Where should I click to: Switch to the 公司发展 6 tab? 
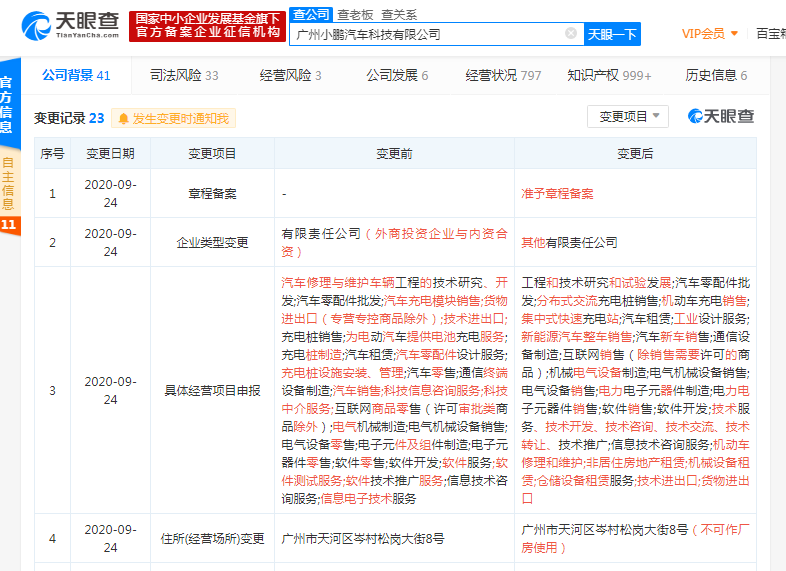click(x=397, y=75)
